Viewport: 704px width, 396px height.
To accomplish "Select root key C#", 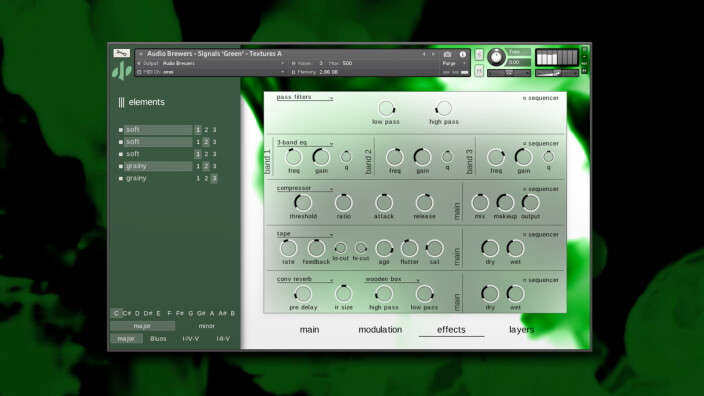I will coord(127,313).
